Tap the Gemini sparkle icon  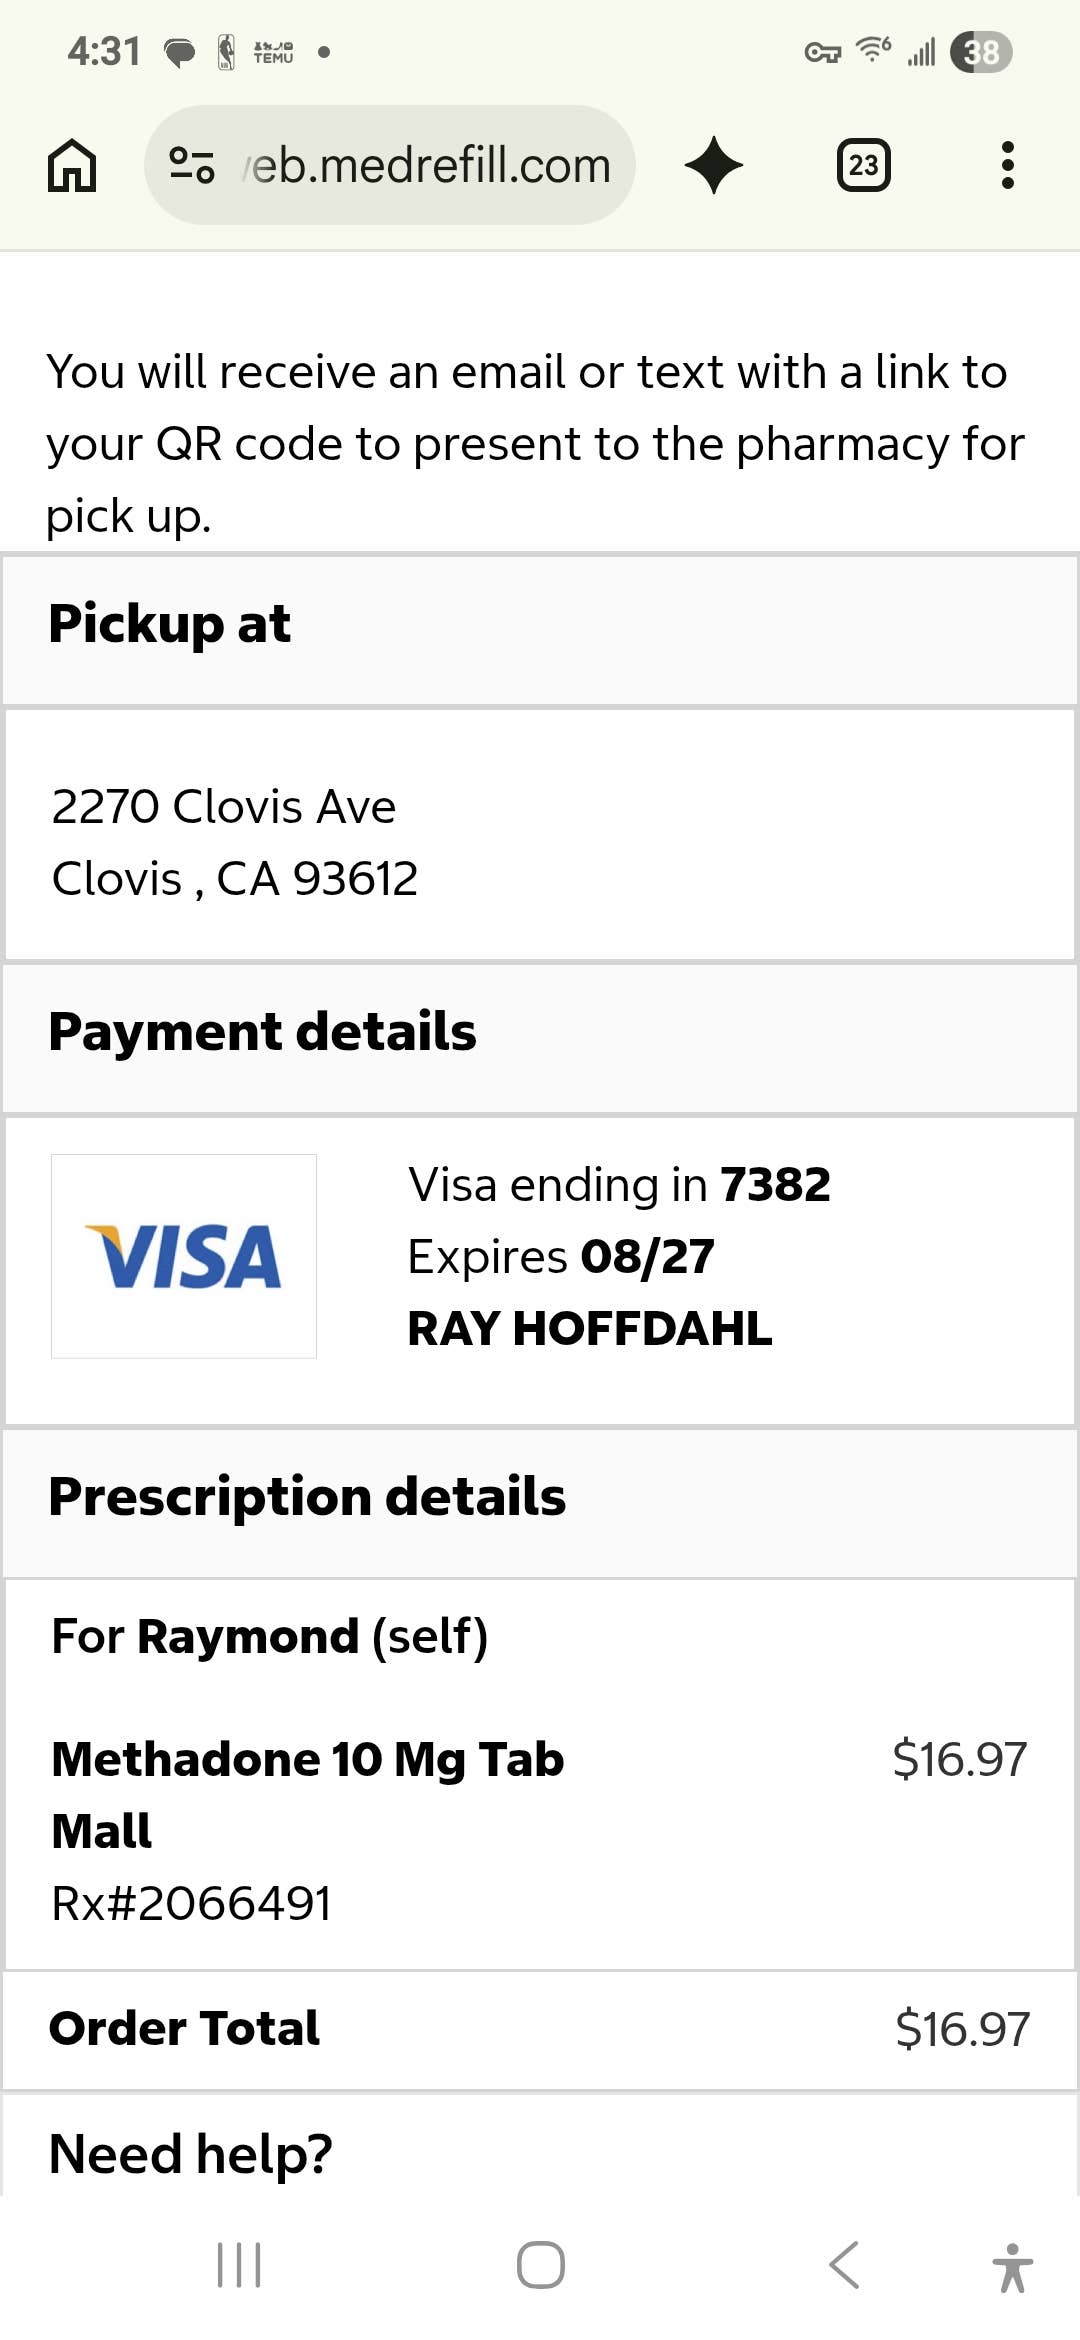[714, 165]
